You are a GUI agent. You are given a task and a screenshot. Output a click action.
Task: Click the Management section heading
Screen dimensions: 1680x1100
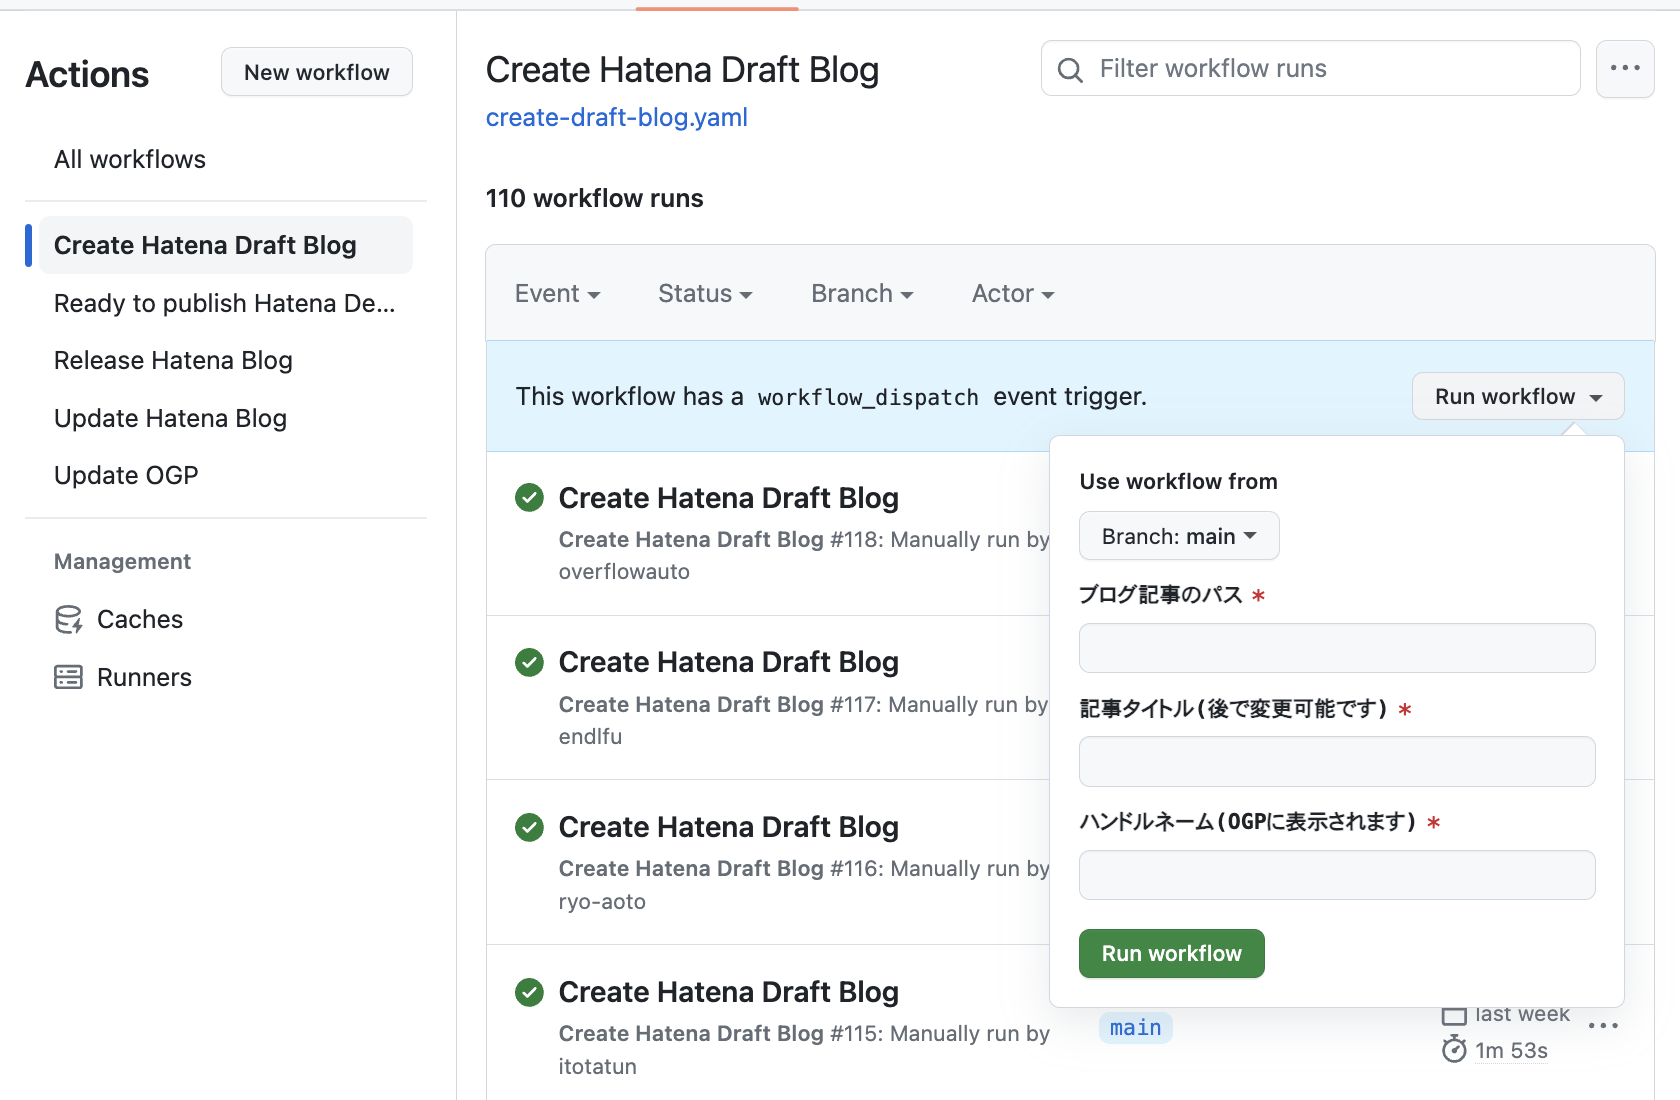[x=122, y=562]
